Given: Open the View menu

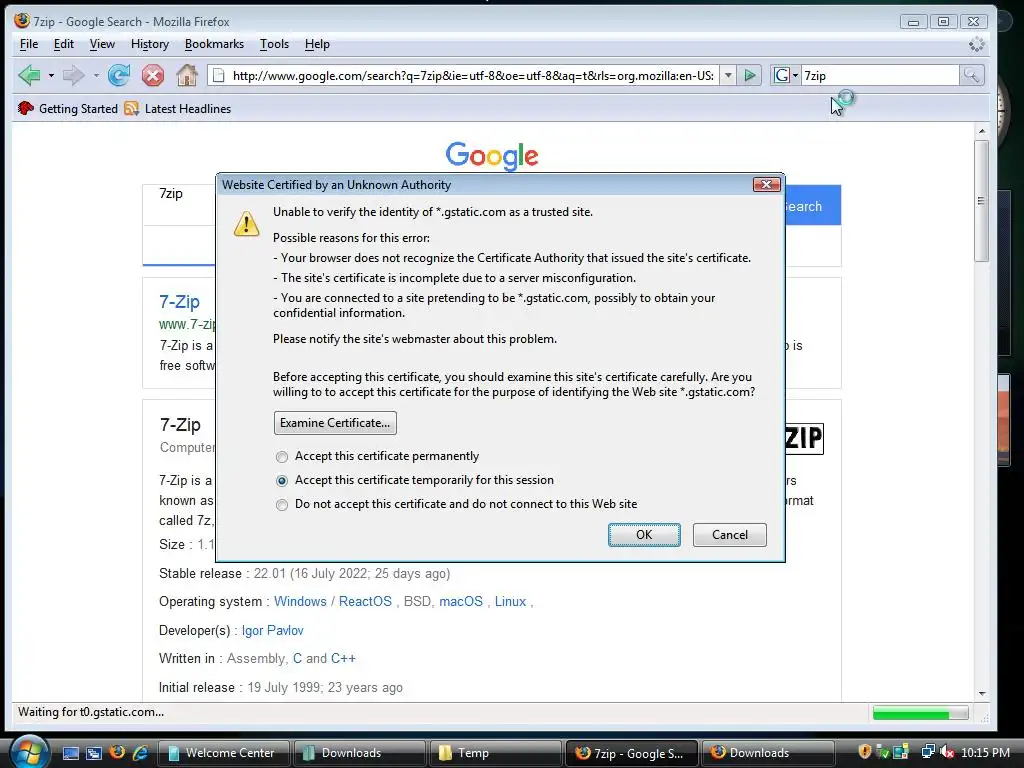Looking at the screenshot, I should [x=102, y=44].
